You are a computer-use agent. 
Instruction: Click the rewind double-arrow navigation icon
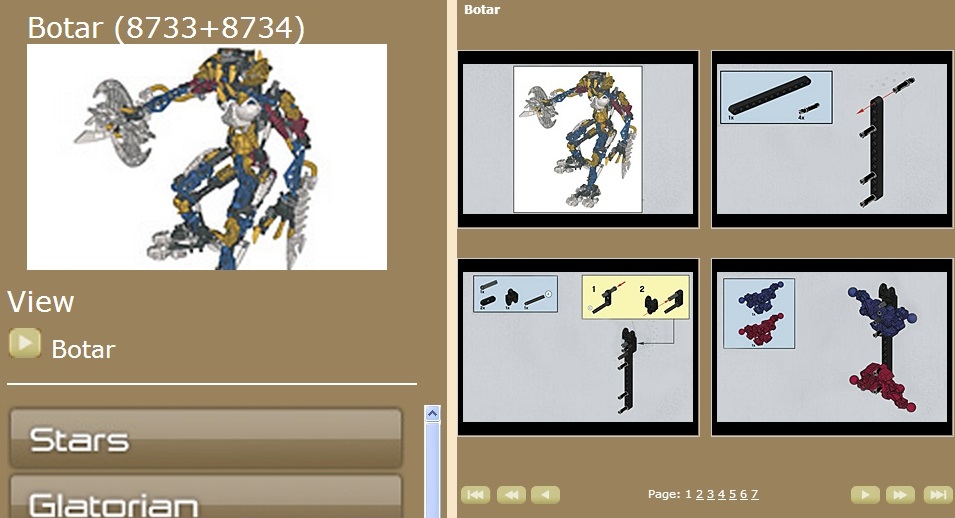pos(512,494)
